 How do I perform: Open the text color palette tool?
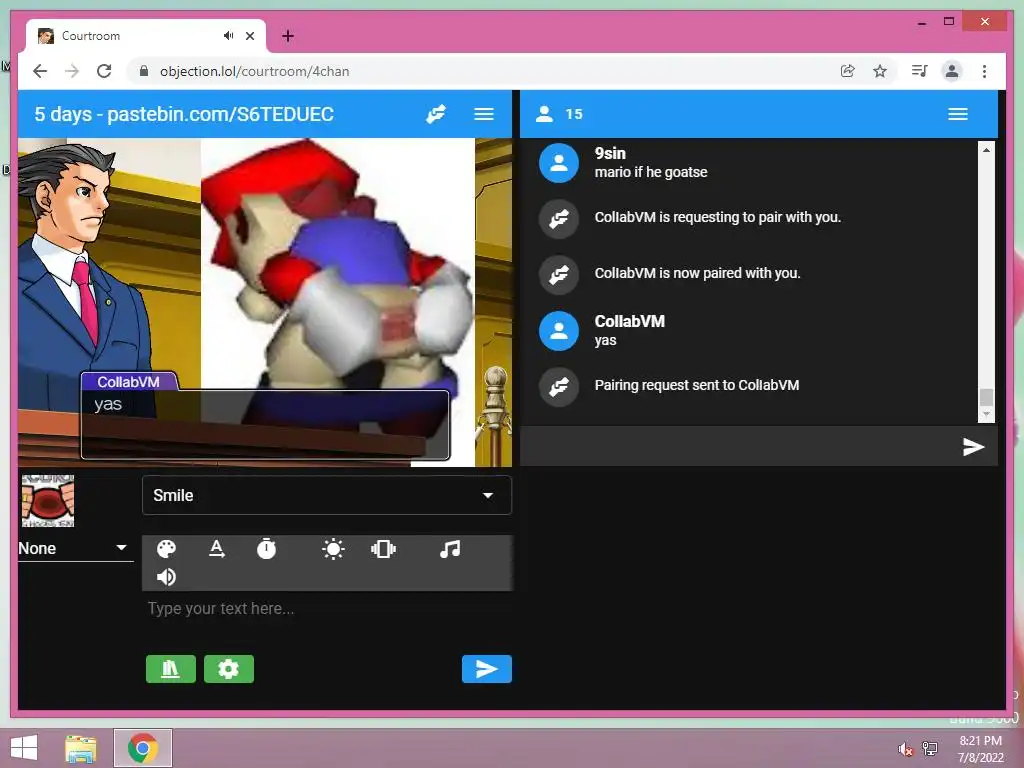(x=167, y=549)
